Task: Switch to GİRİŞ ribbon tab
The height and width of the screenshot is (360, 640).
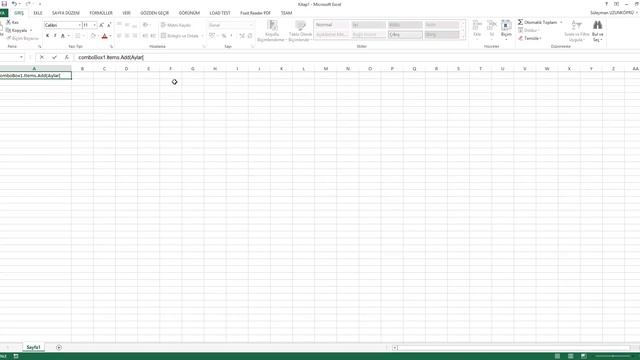Action: click(19, 13)
